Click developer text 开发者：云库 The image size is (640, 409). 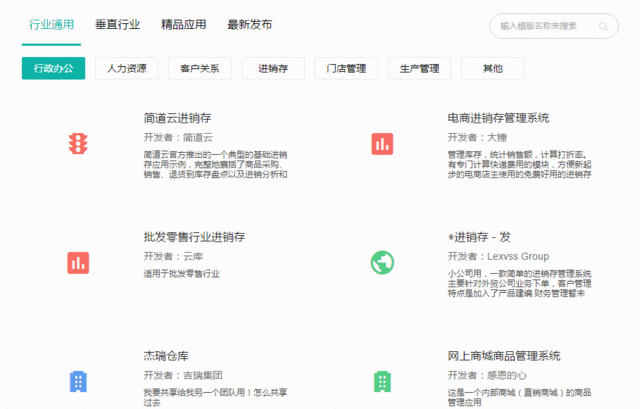[x=173, y=256]
